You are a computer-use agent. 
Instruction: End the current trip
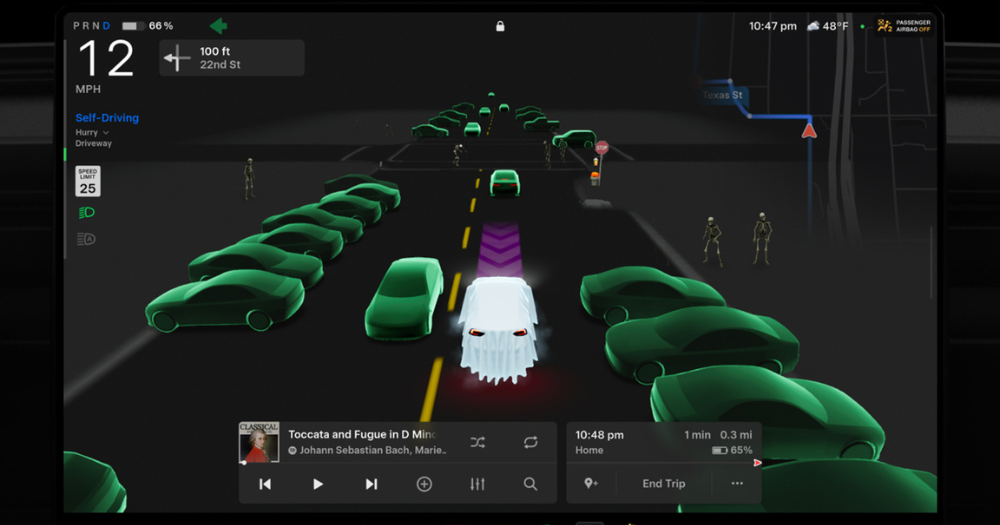pos(664,484)
